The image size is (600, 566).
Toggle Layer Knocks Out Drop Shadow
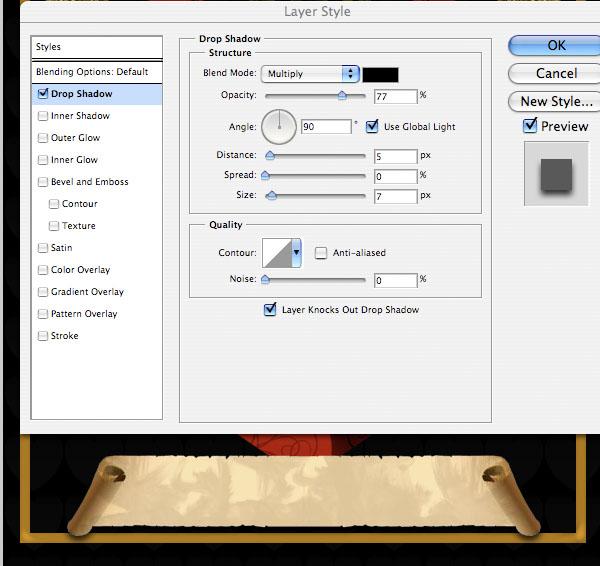270,309
